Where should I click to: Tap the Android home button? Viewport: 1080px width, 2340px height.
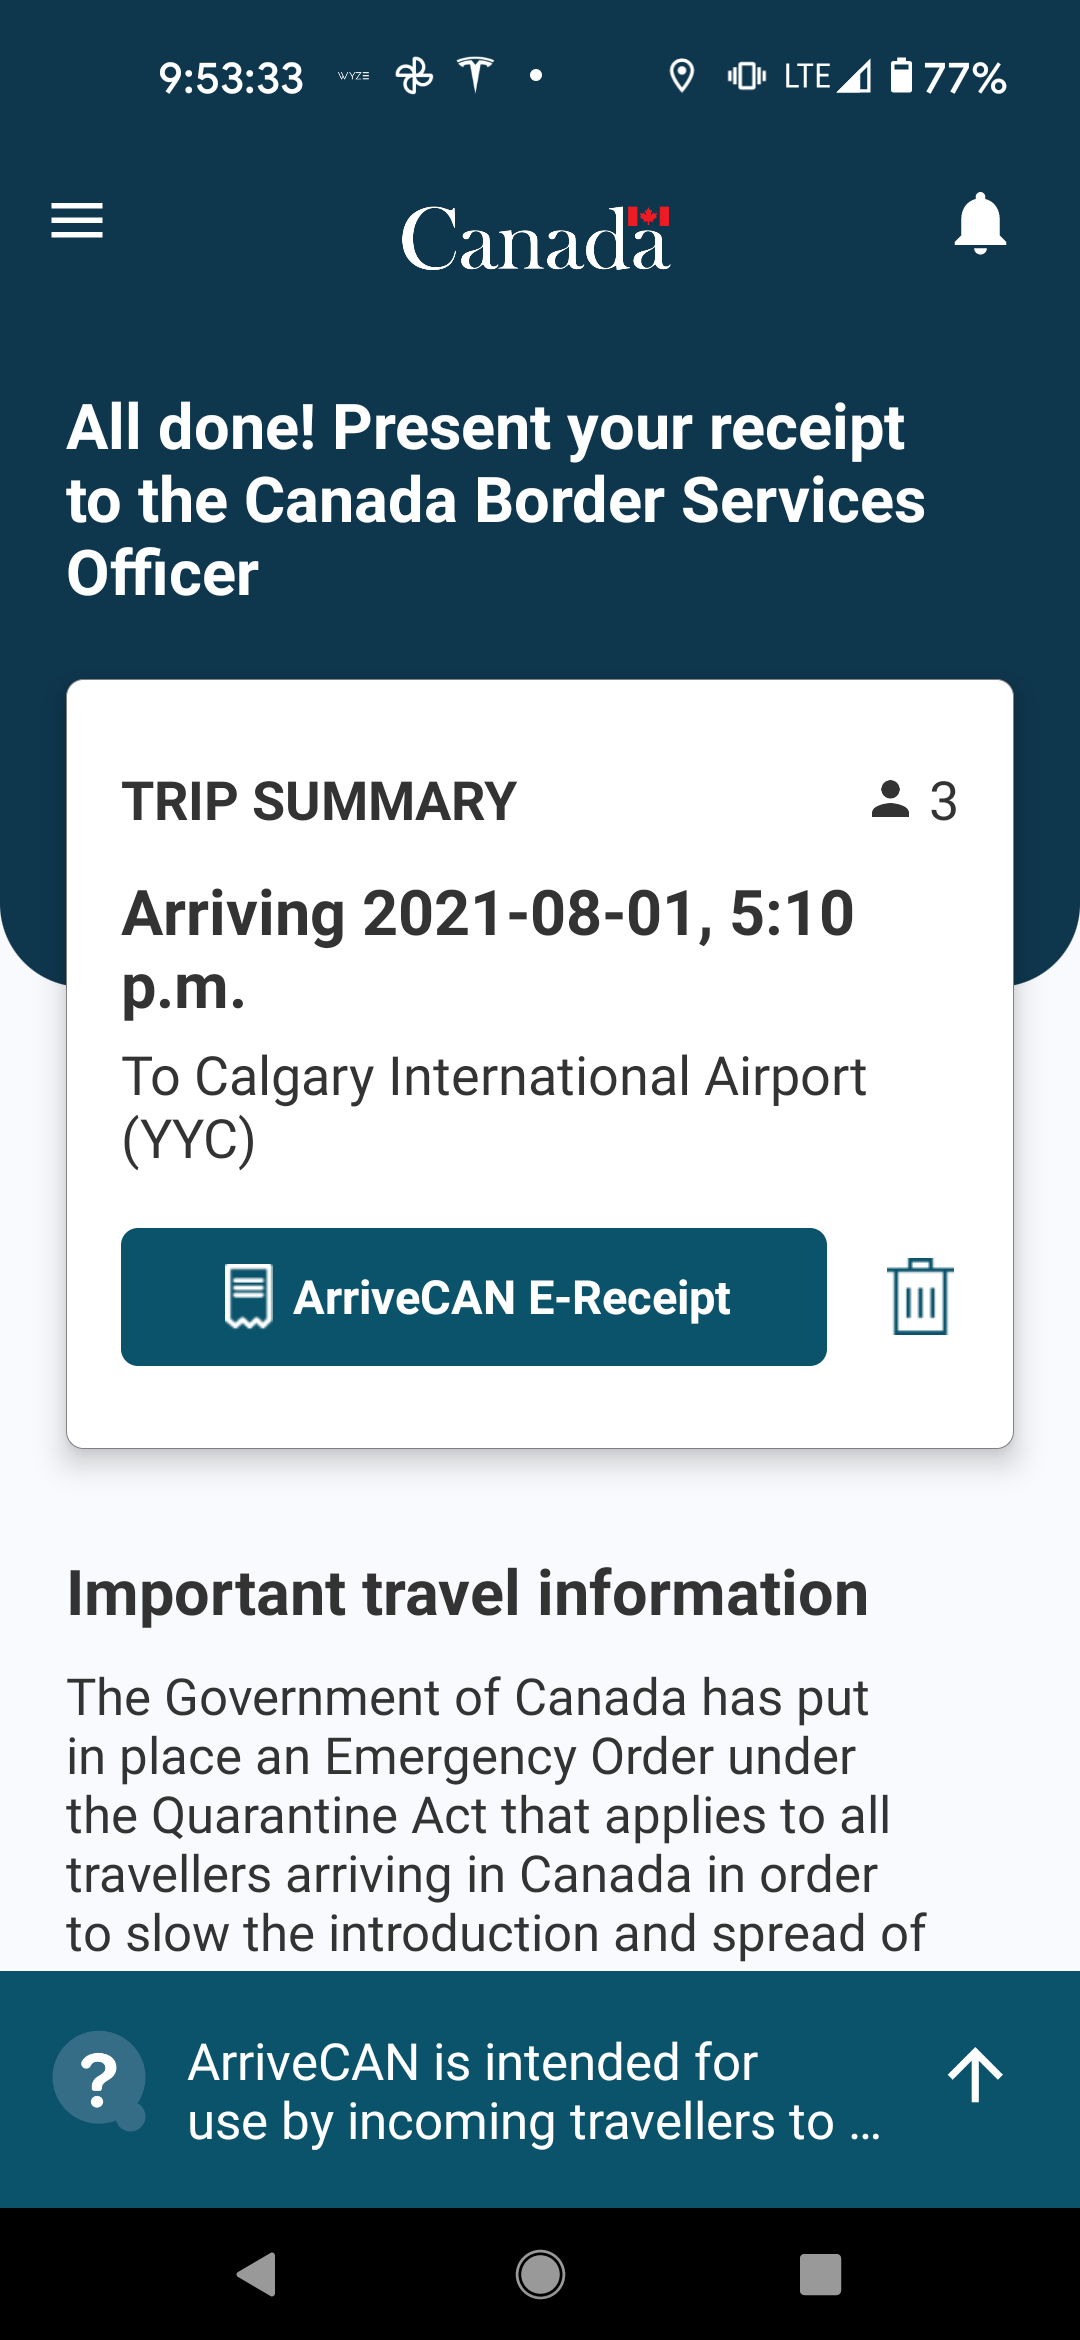(x=540, y=2274)
